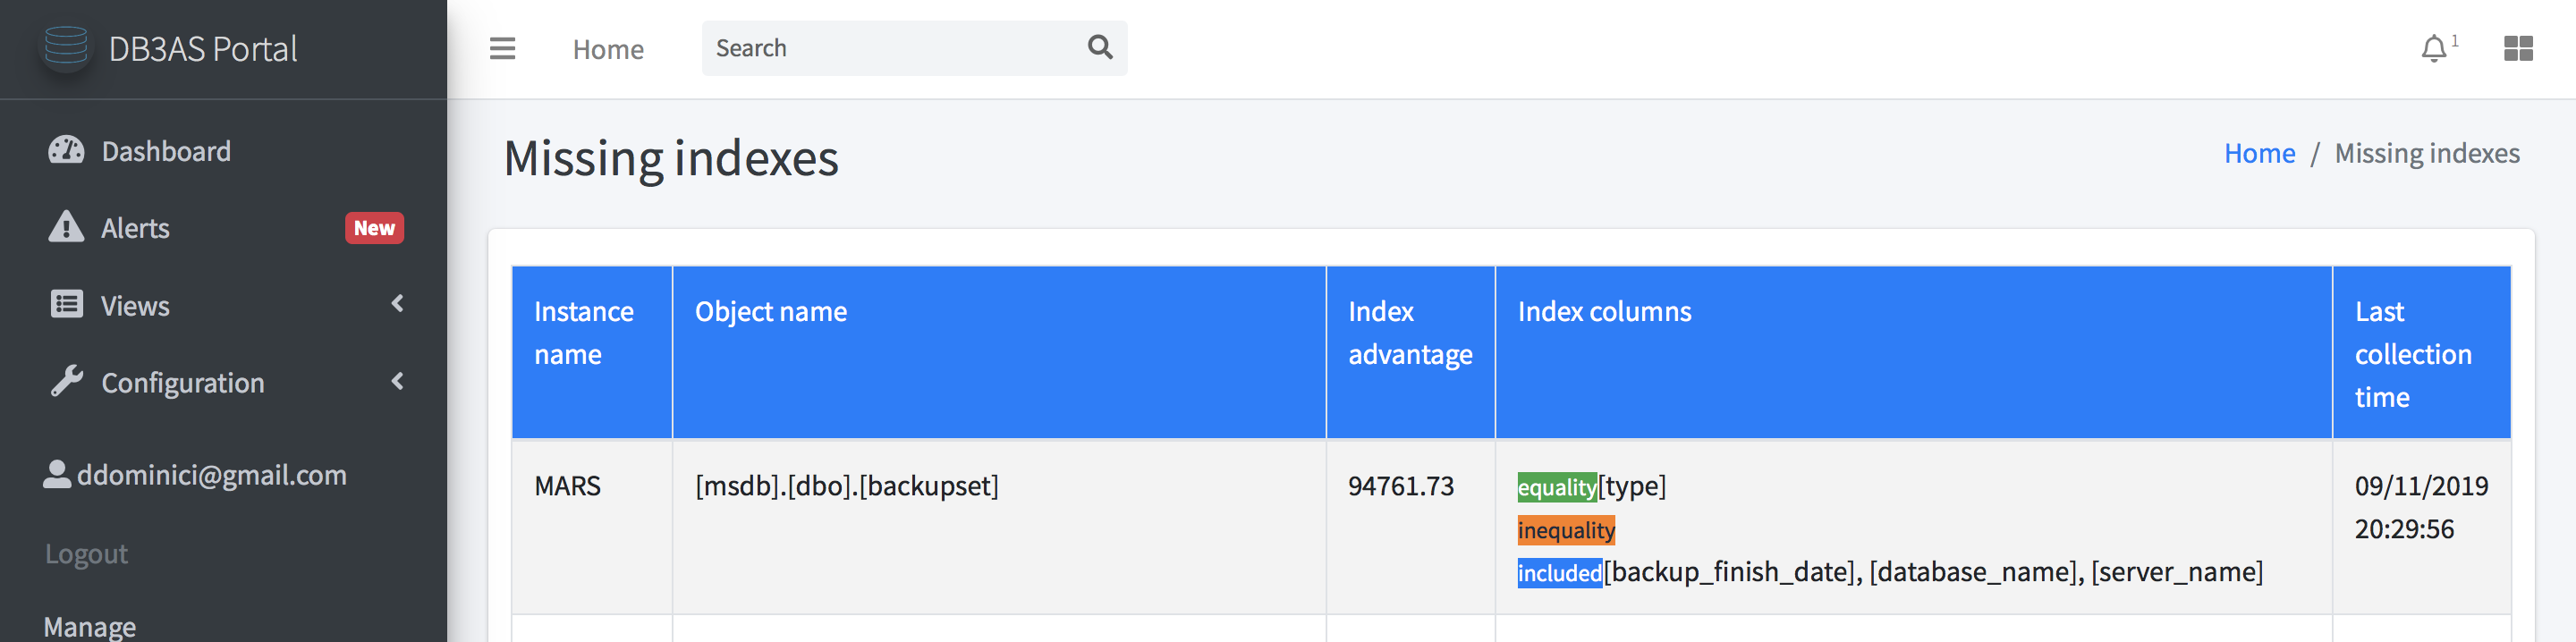Image resolution: width=2576 pixels, height=642 pixels.
Task: Expand Configuration using its chevron arrow
Action: click(x=398, y=381)
